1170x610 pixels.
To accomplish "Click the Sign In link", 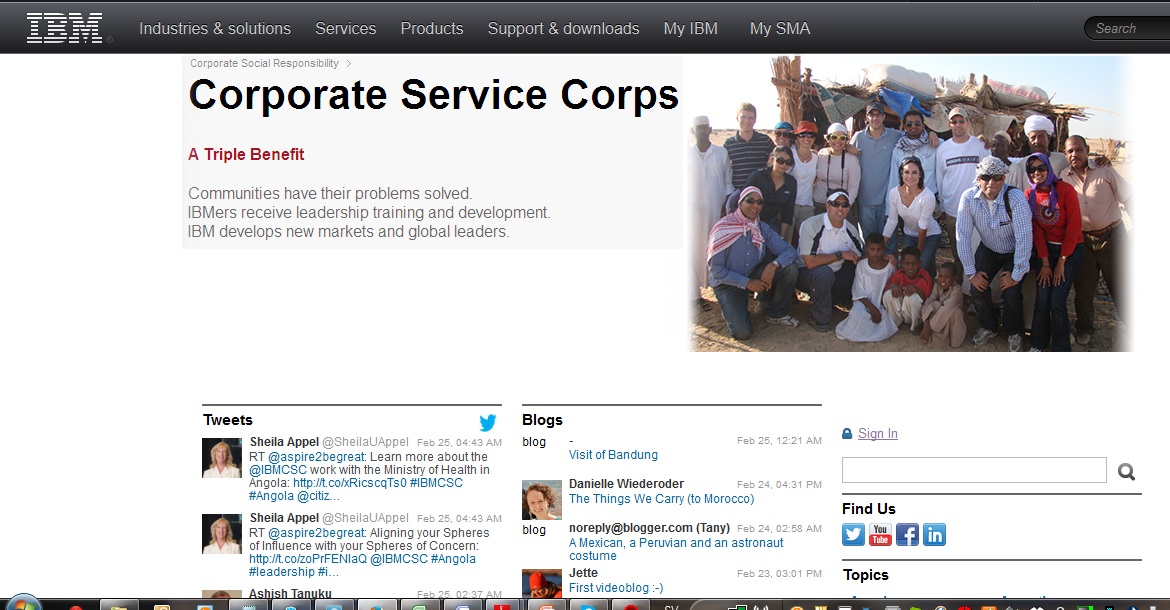I will [x=878, y=434].
